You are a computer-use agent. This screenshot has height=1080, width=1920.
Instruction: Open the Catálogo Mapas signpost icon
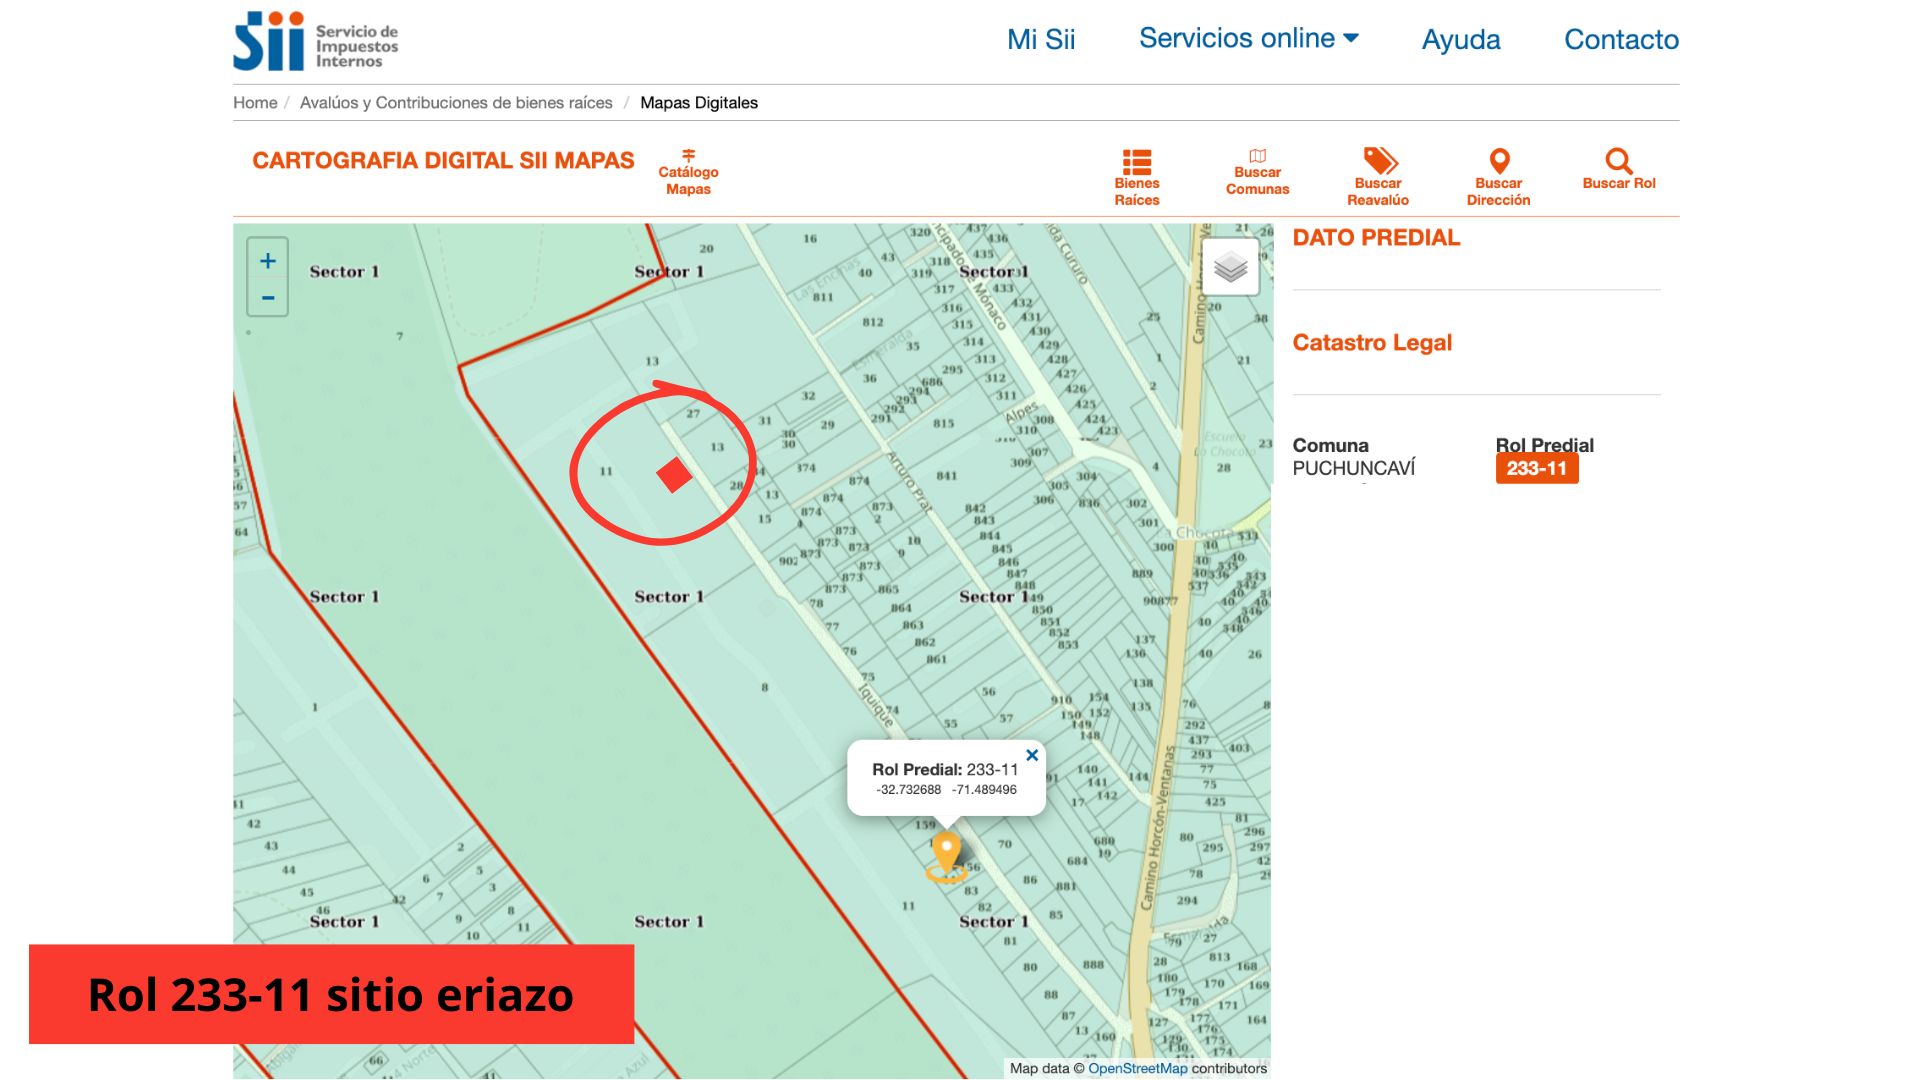(688, 155)
